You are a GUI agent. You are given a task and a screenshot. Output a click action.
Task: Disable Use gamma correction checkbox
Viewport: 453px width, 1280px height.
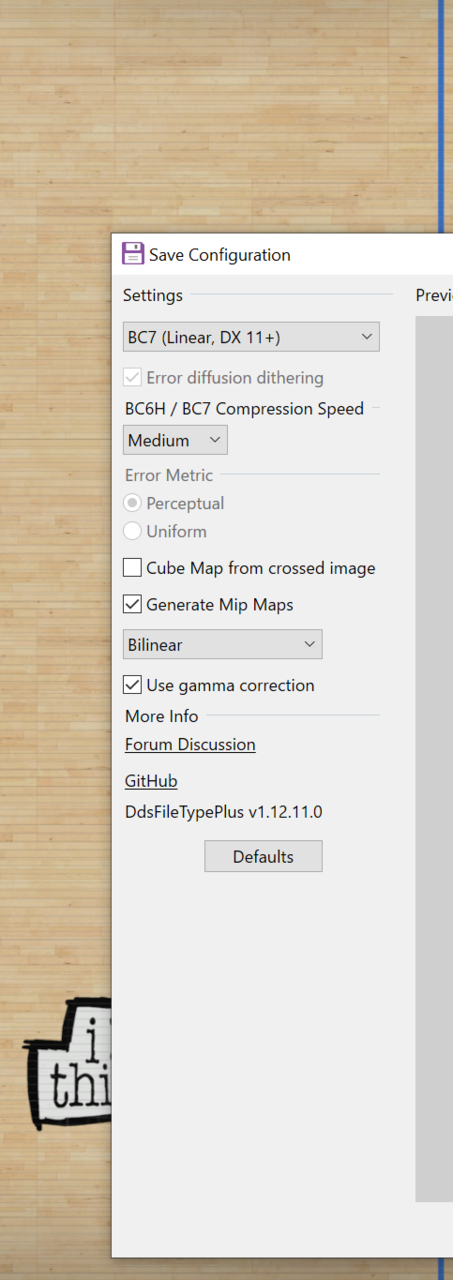(x=132, y=685)
